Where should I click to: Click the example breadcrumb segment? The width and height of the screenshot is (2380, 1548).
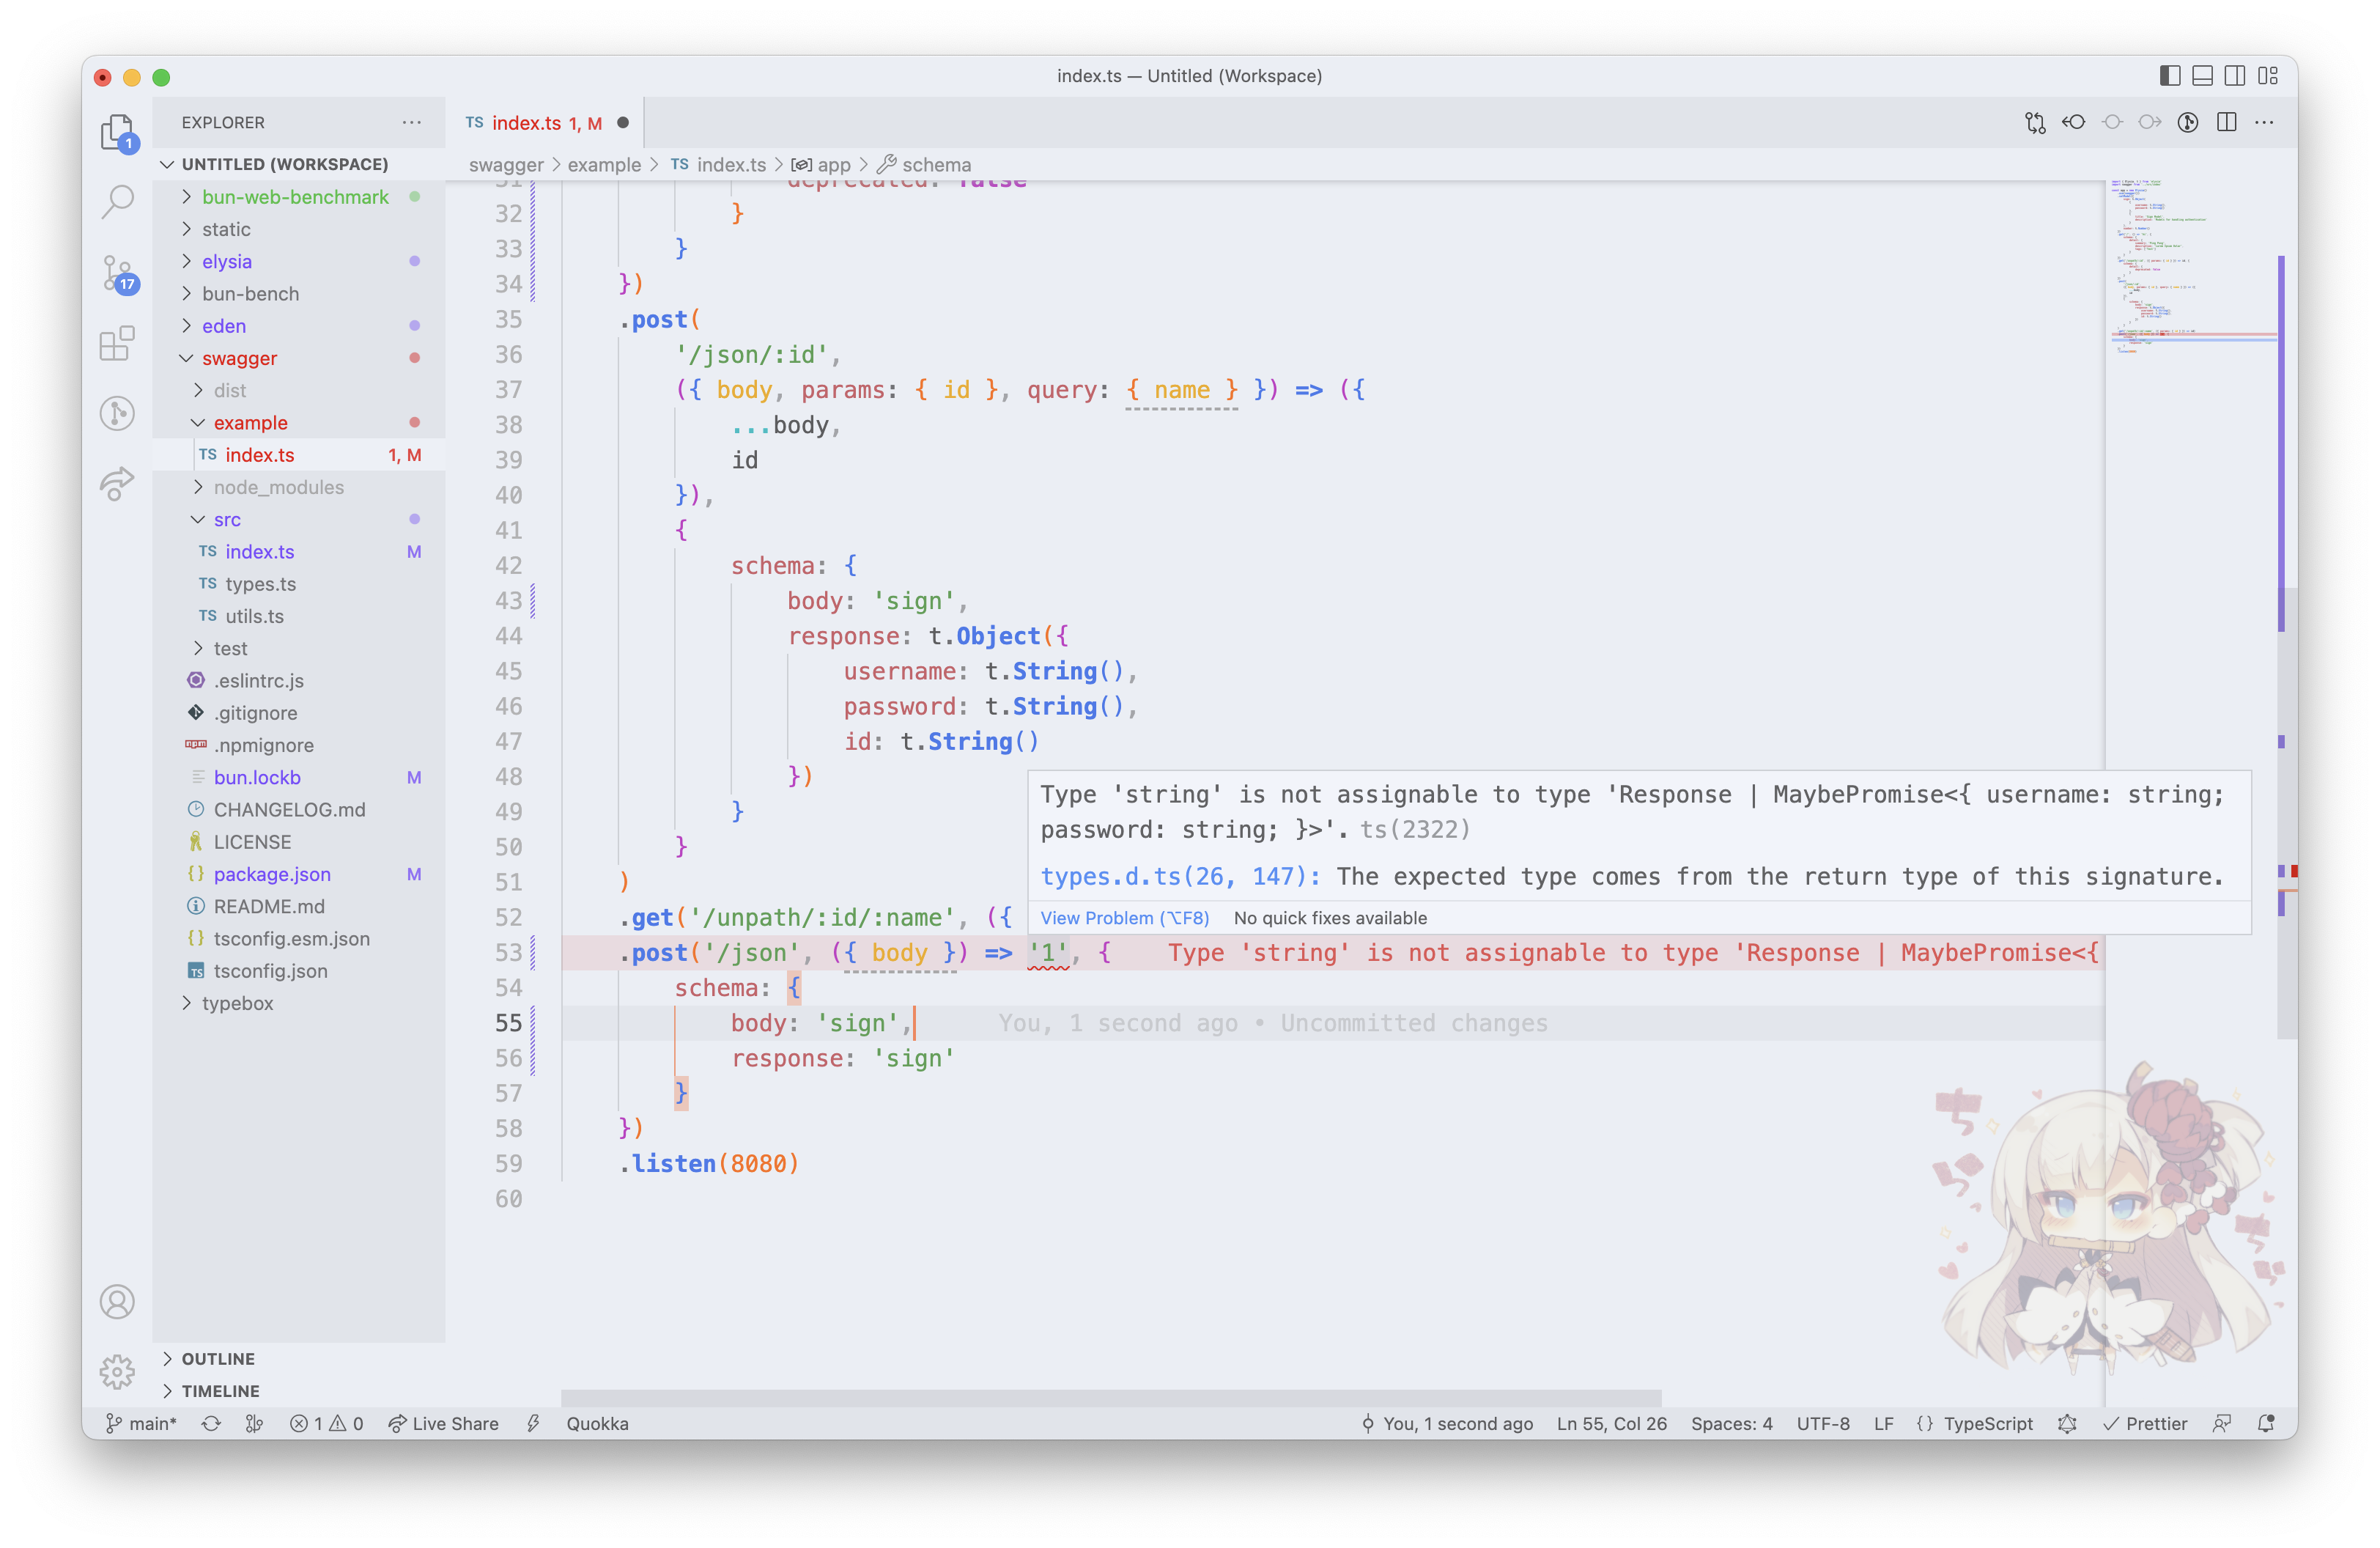604,165
